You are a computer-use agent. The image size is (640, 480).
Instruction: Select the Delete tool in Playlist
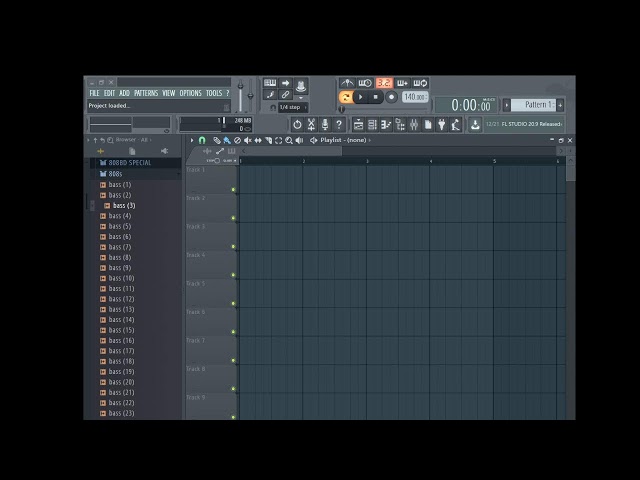pos(237,140)
